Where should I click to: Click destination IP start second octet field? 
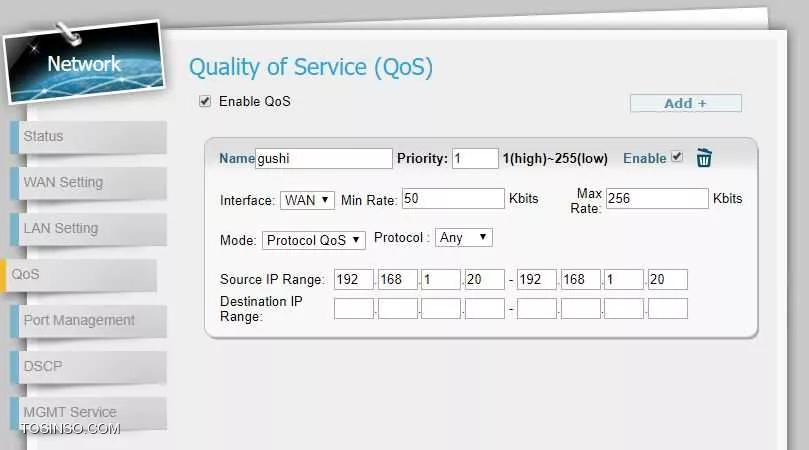[397, 309]
